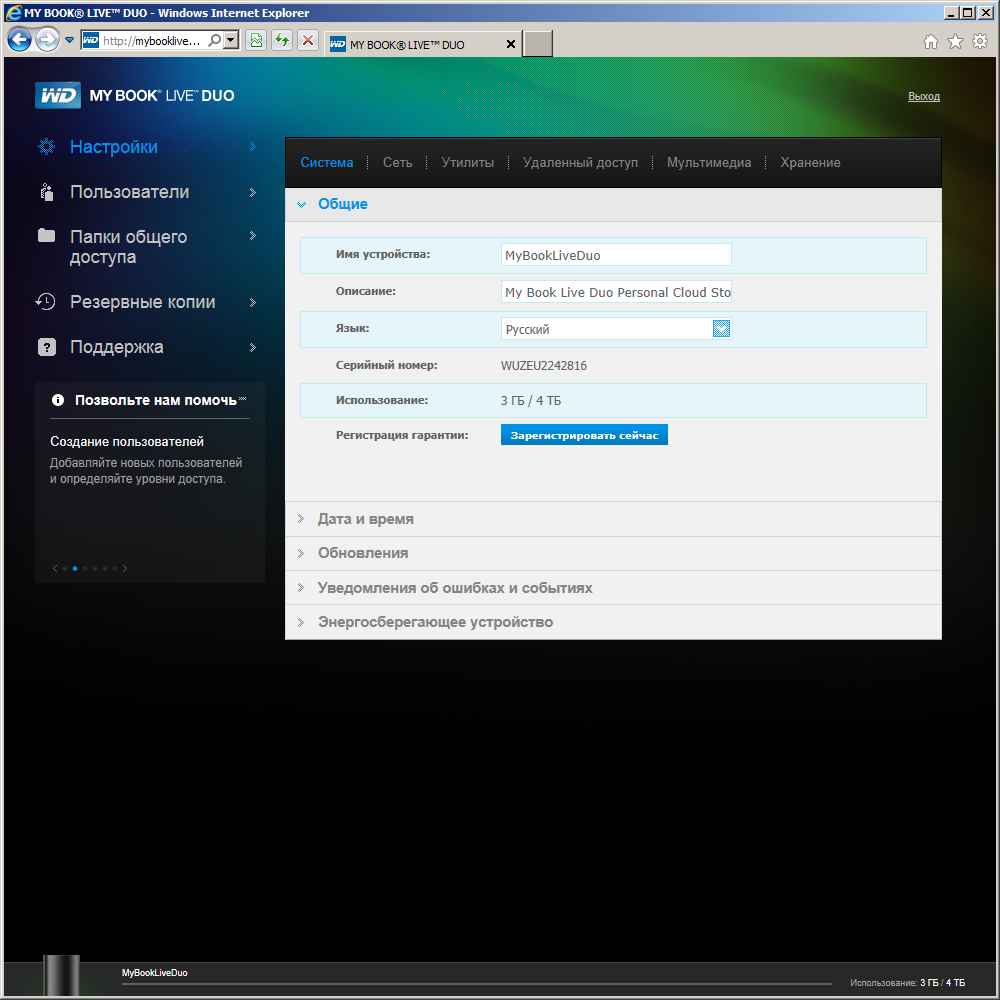The height and width of the screenshot is (1000, 1000).
Task: Switch to the Хранение tab
Action: click(x=810, y=163)
